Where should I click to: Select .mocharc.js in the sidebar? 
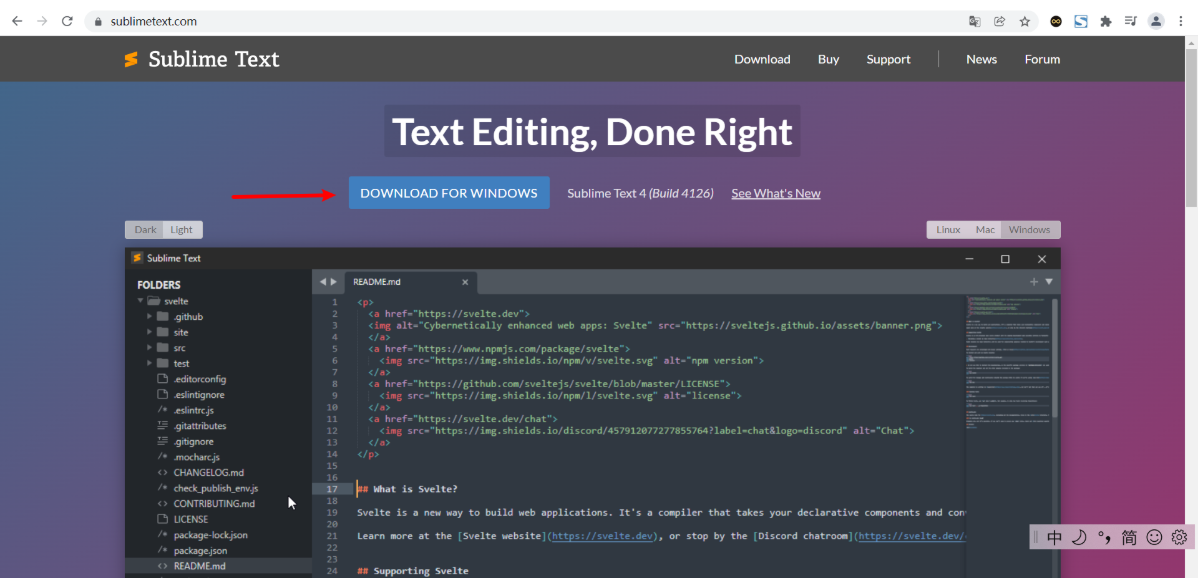click(197, 457)
